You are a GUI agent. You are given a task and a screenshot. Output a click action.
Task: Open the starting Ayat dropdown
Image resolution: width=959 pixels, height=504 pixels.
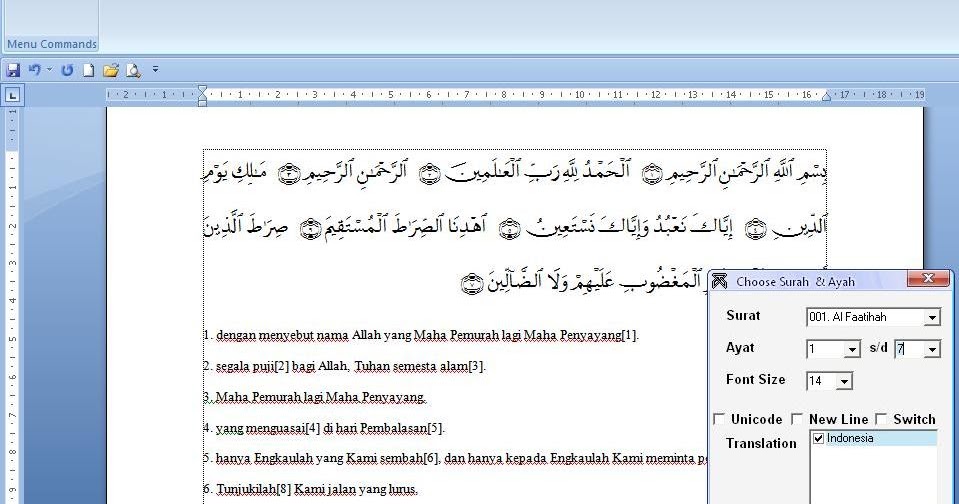click(x=853, y=349)
